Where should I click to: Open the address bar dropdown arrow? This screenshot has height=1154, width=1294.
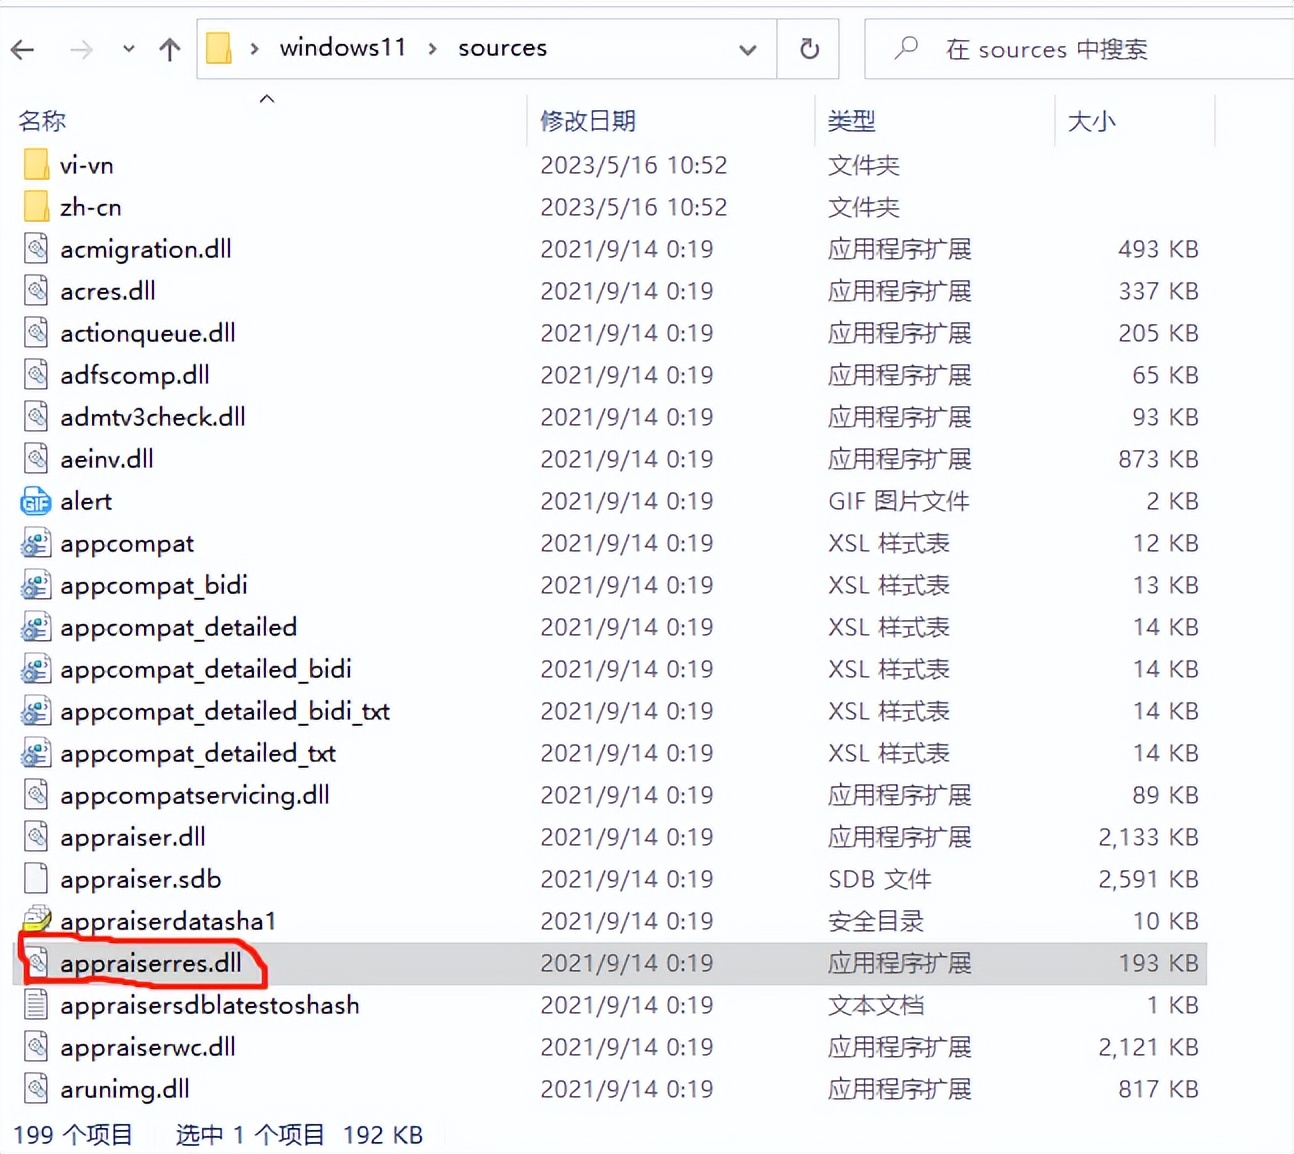[x=747, y=48]
